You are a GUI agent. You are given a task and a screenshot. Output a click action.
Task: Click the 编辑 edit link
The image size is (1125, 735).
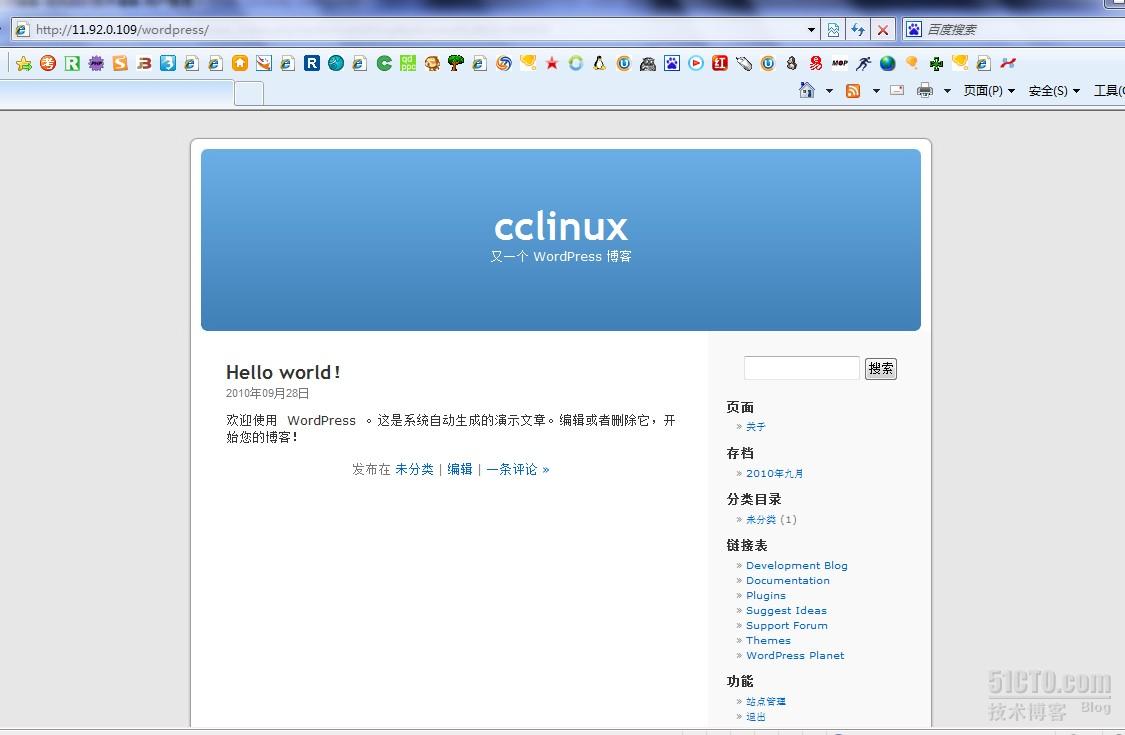[x=459, y=469]
